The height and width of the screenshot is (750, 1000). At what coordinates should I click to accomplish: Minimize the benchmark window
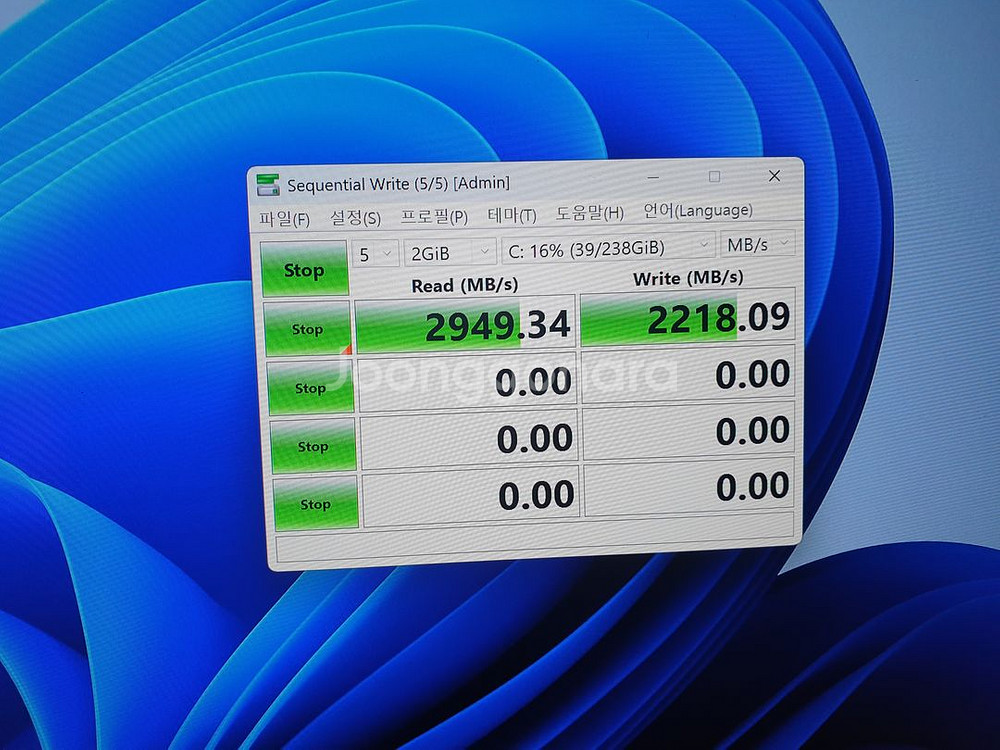655,179
